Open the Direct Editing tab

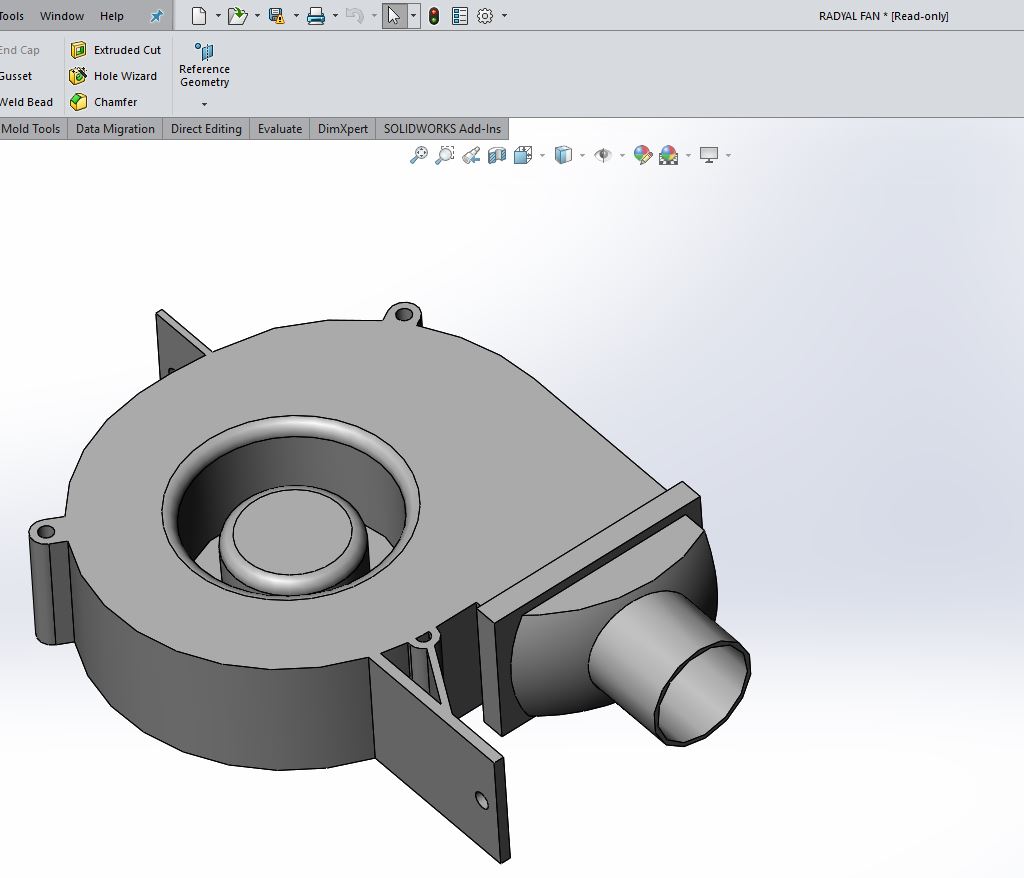click(206, 129)
